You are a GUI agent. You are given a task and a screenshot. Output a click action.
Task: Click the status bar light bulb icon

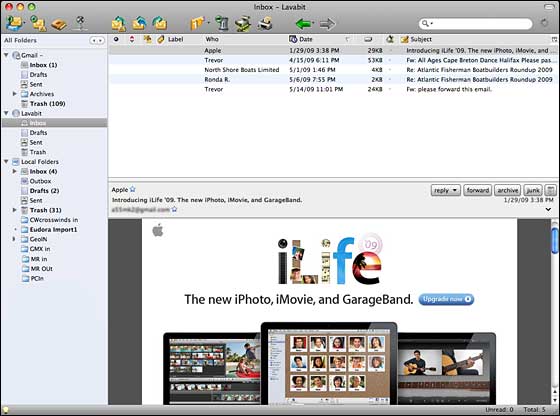click(x=5, y=410)
